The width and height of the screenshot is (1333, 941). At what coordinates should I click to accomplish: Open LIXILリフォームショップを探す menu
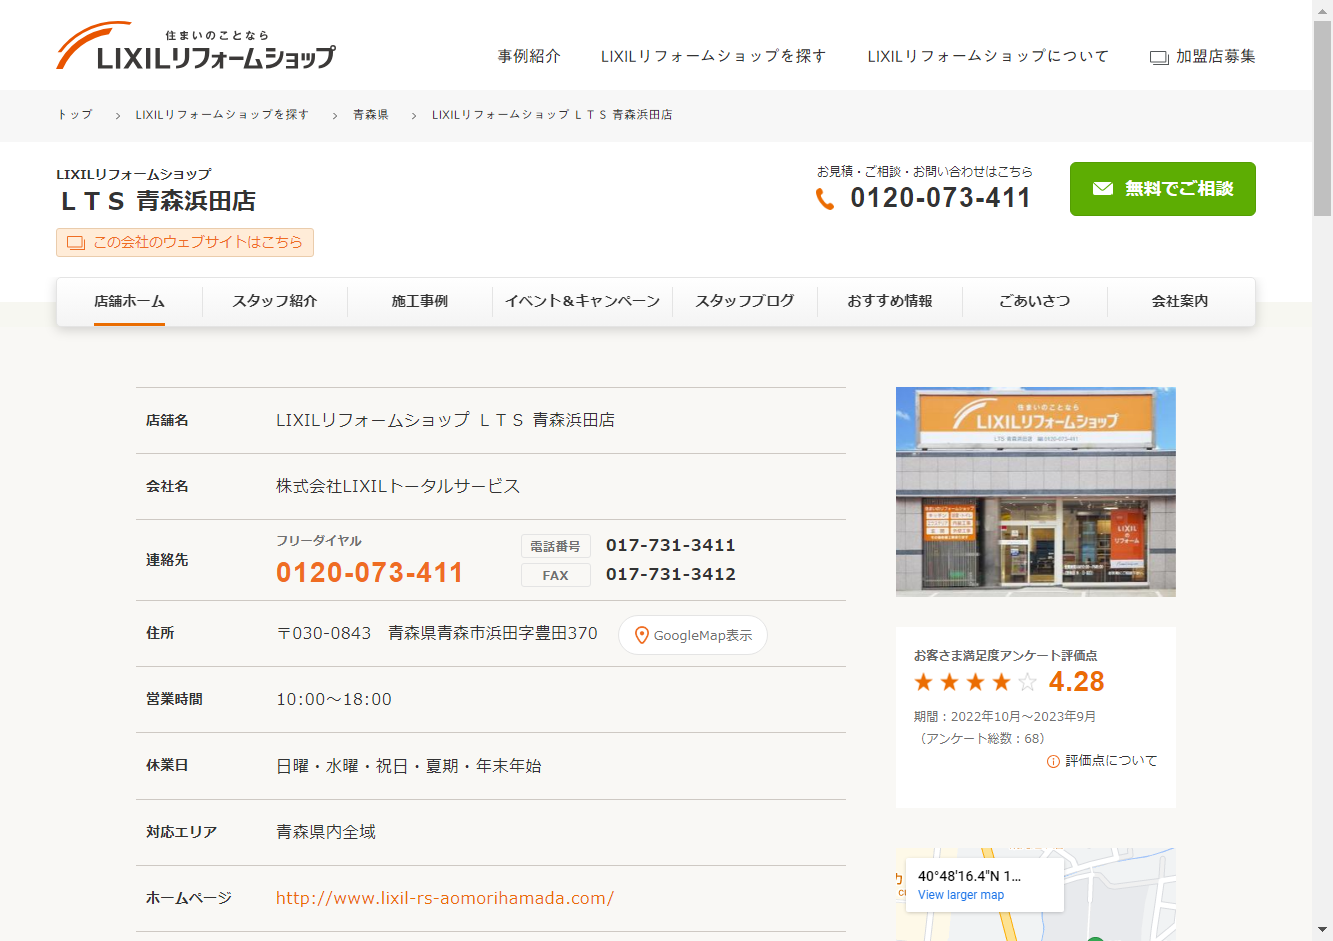click(x=714, y=56)
